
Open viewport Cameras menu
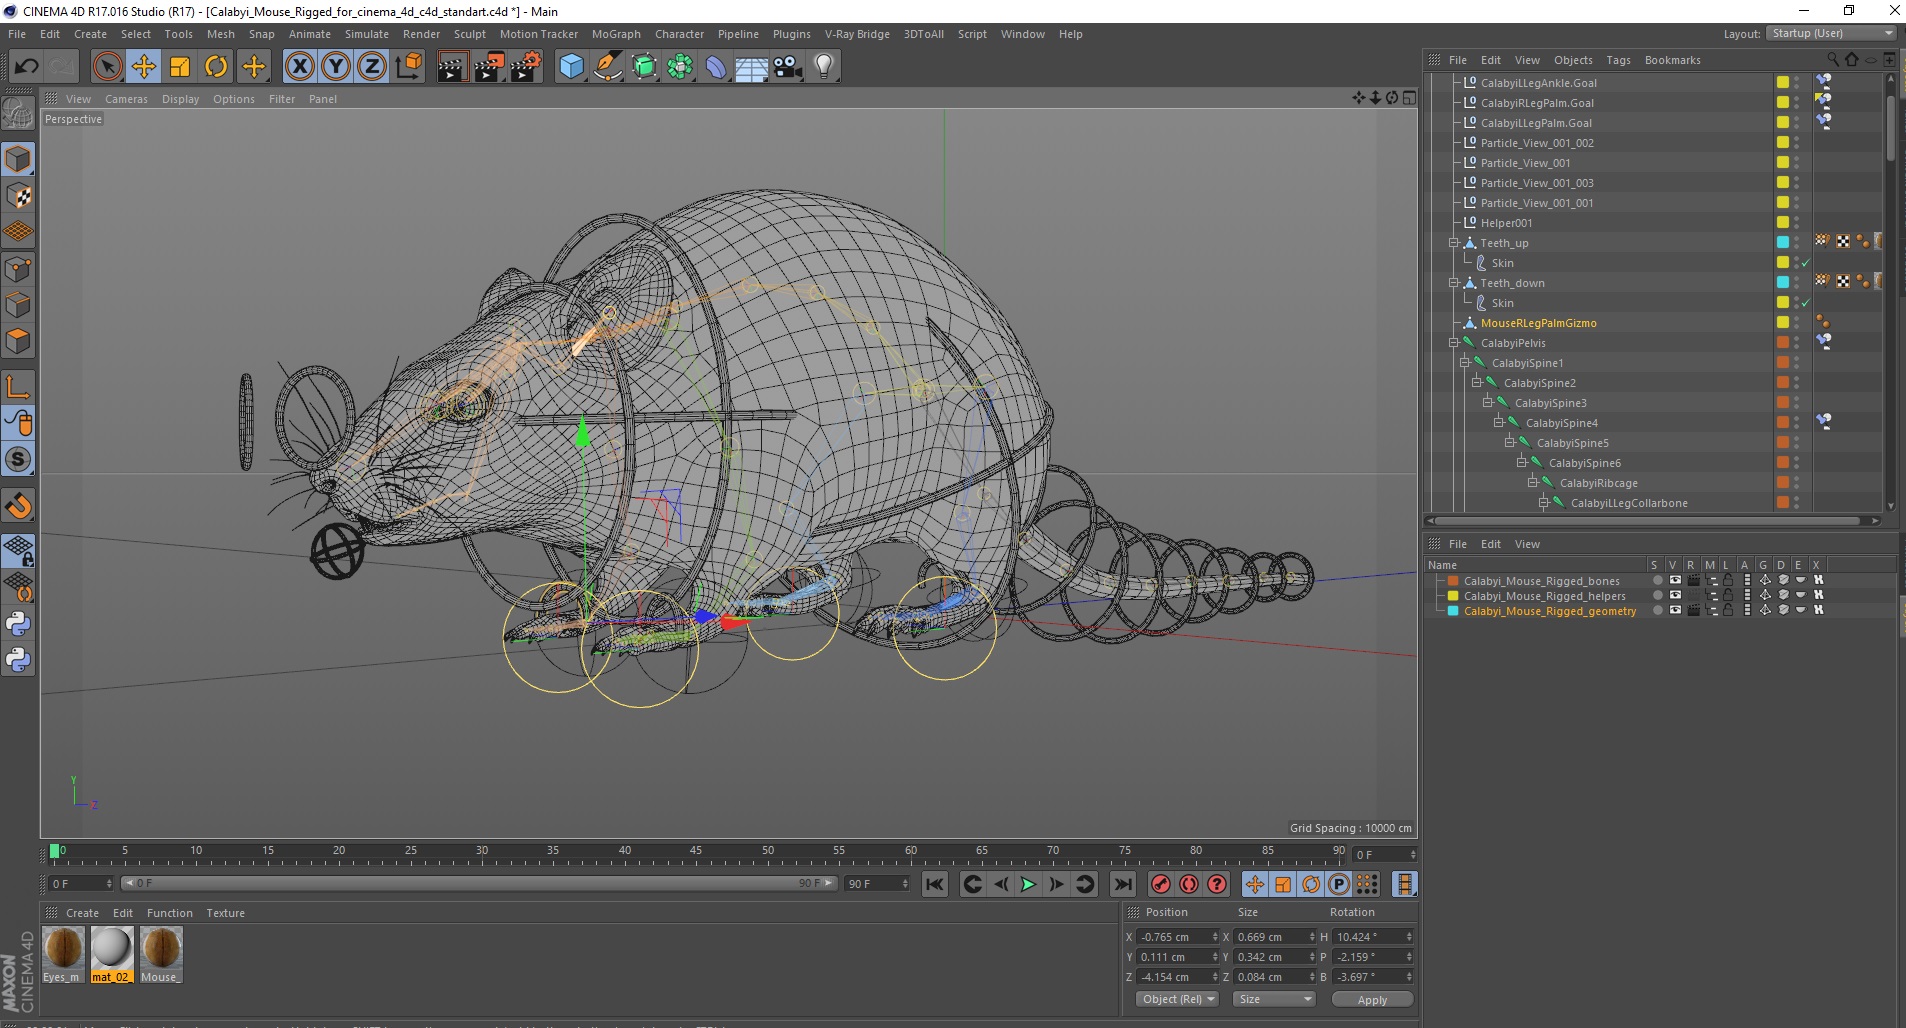coord(126,99)
